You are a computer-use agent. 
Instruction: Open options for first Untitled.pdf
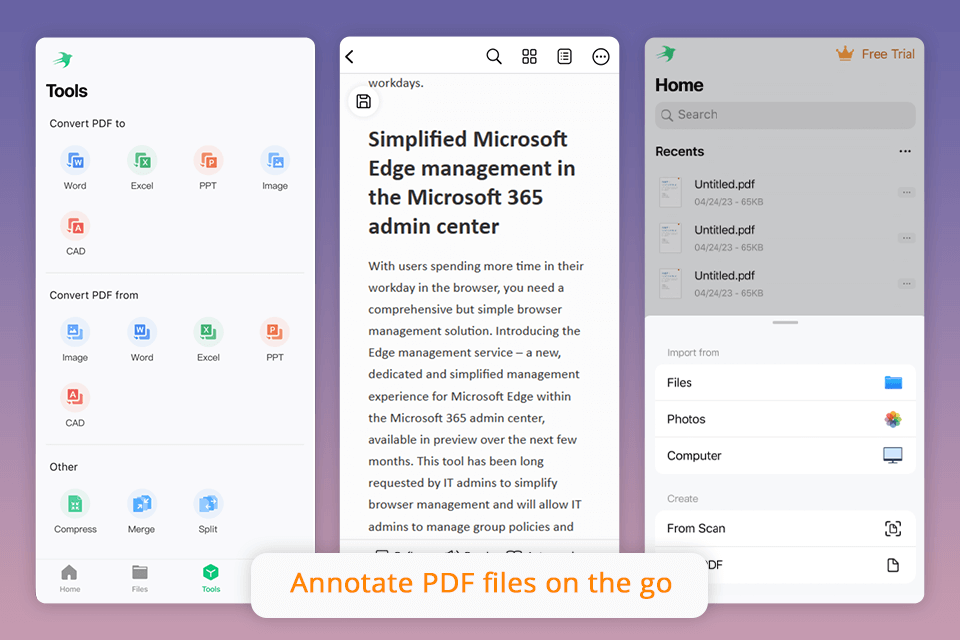pyautogui.click(x=906, y=192)
